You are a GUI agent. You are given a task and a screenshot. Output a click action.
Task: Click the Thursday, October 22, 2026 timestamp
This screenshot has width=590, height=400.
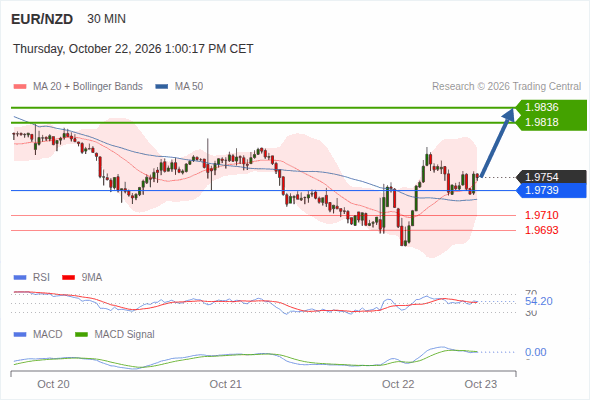click(133, 49)
